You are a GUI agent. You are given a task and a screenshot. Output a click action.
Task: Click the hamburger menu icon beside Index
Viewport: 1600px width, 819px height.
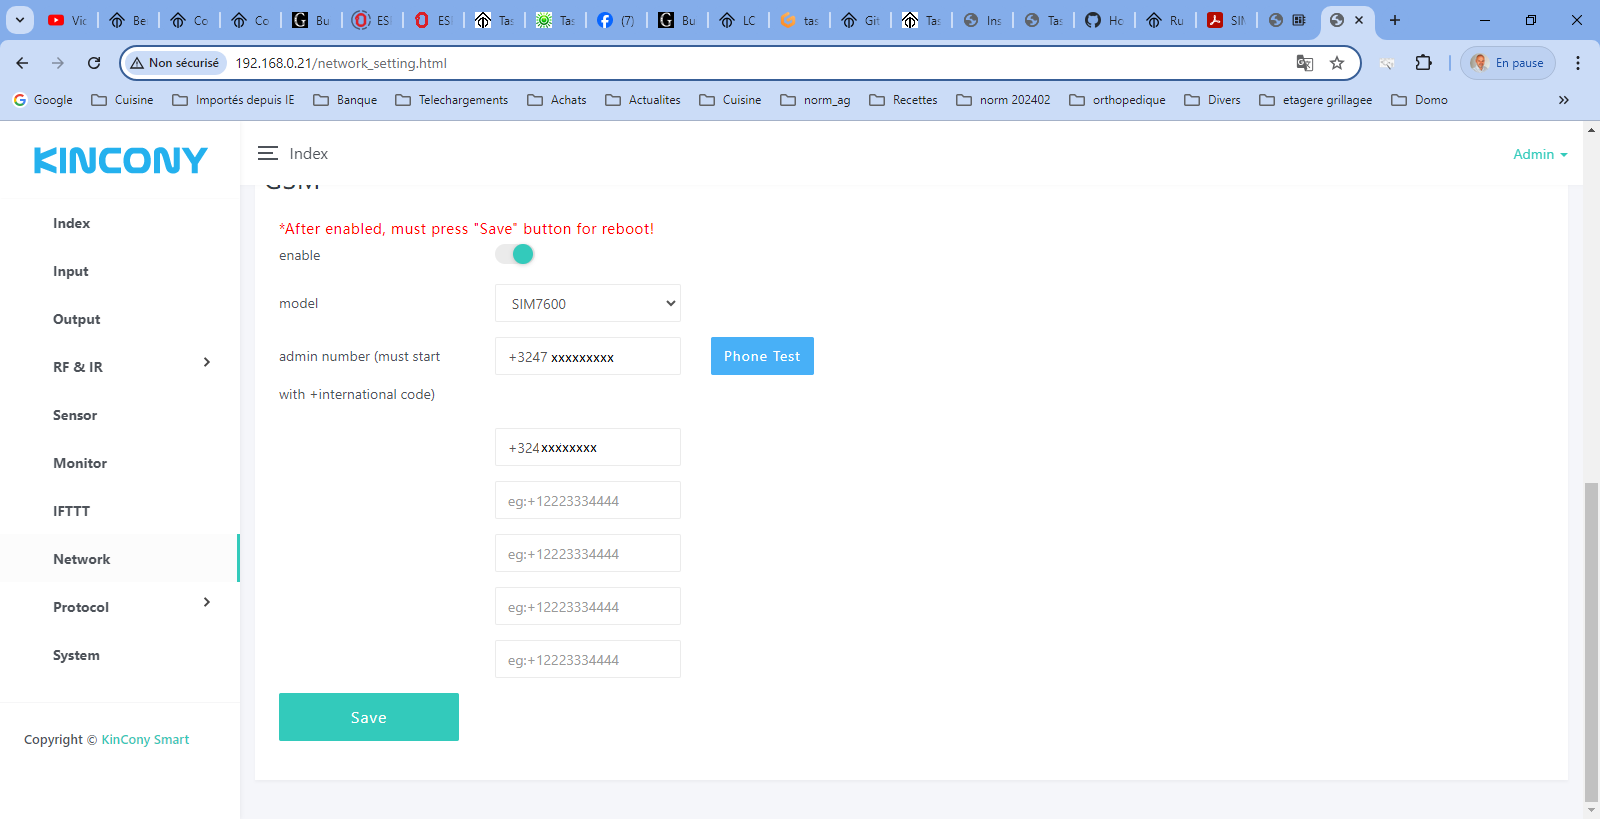pos(267,153)
